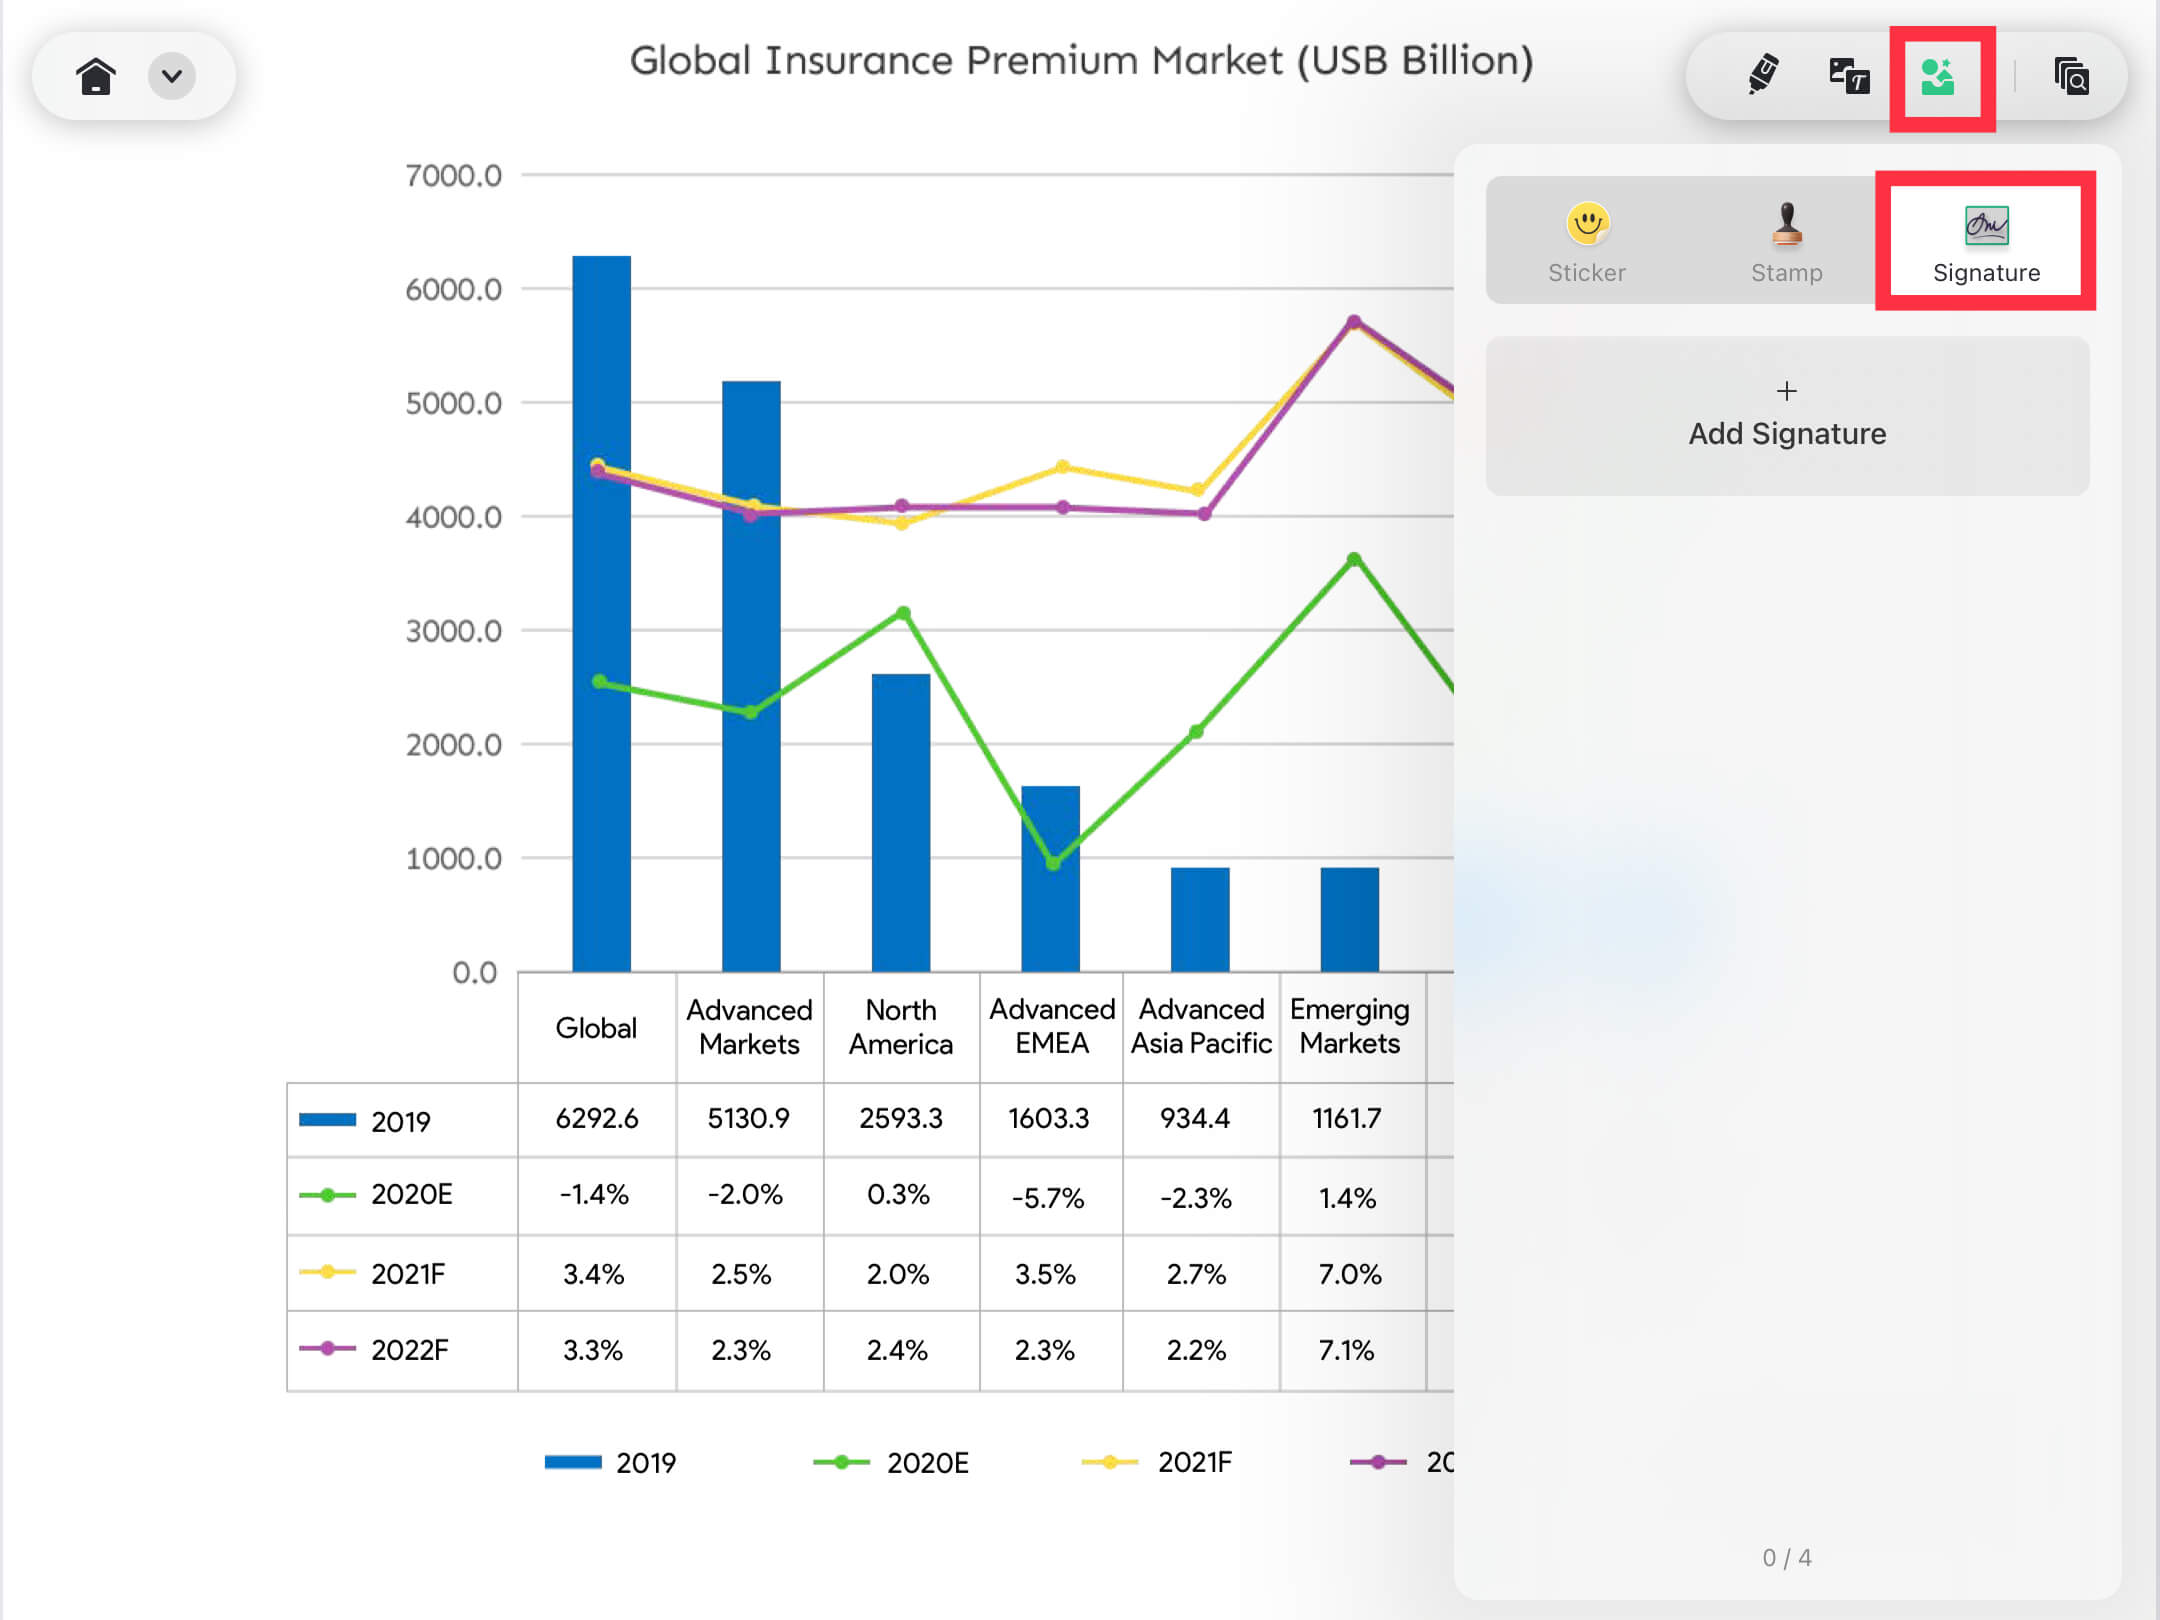Click the blue 2019 legend swatch below chart

point(573,1462)
